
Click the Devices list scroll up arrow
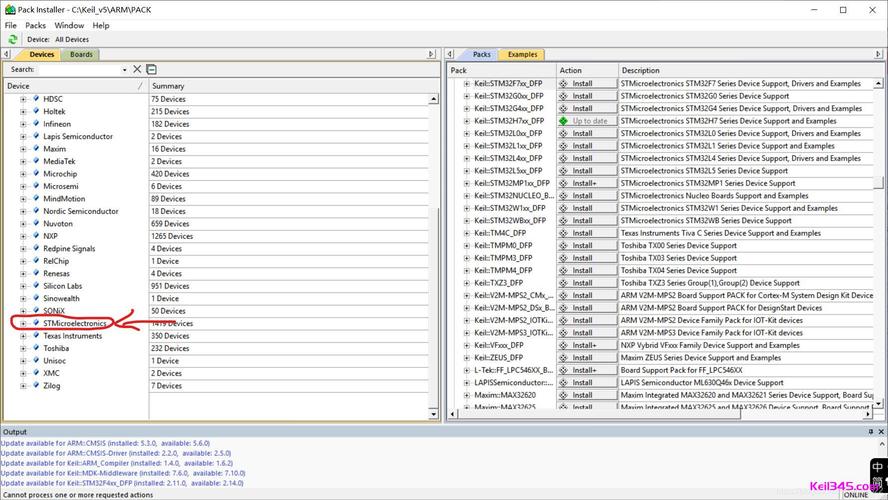(433, 99)
